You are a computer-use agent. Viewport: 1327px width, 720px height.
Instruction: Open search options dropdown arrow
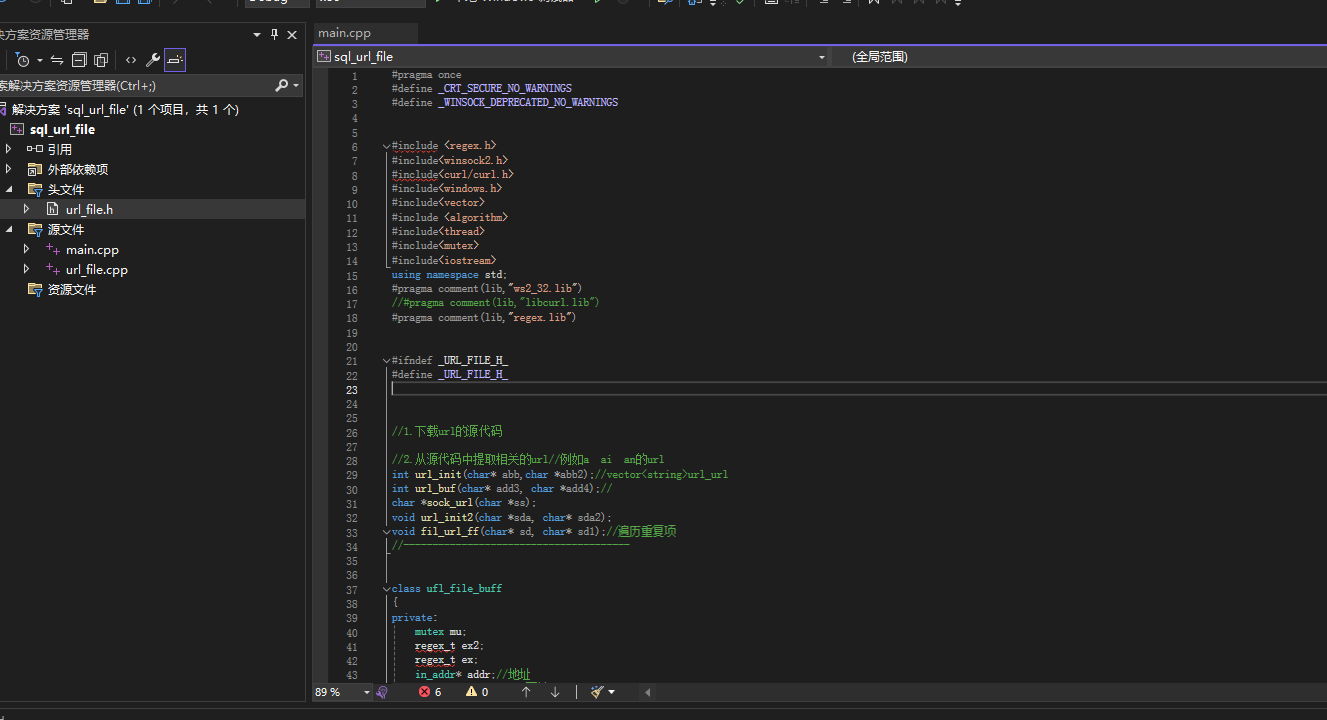point(296,86)
